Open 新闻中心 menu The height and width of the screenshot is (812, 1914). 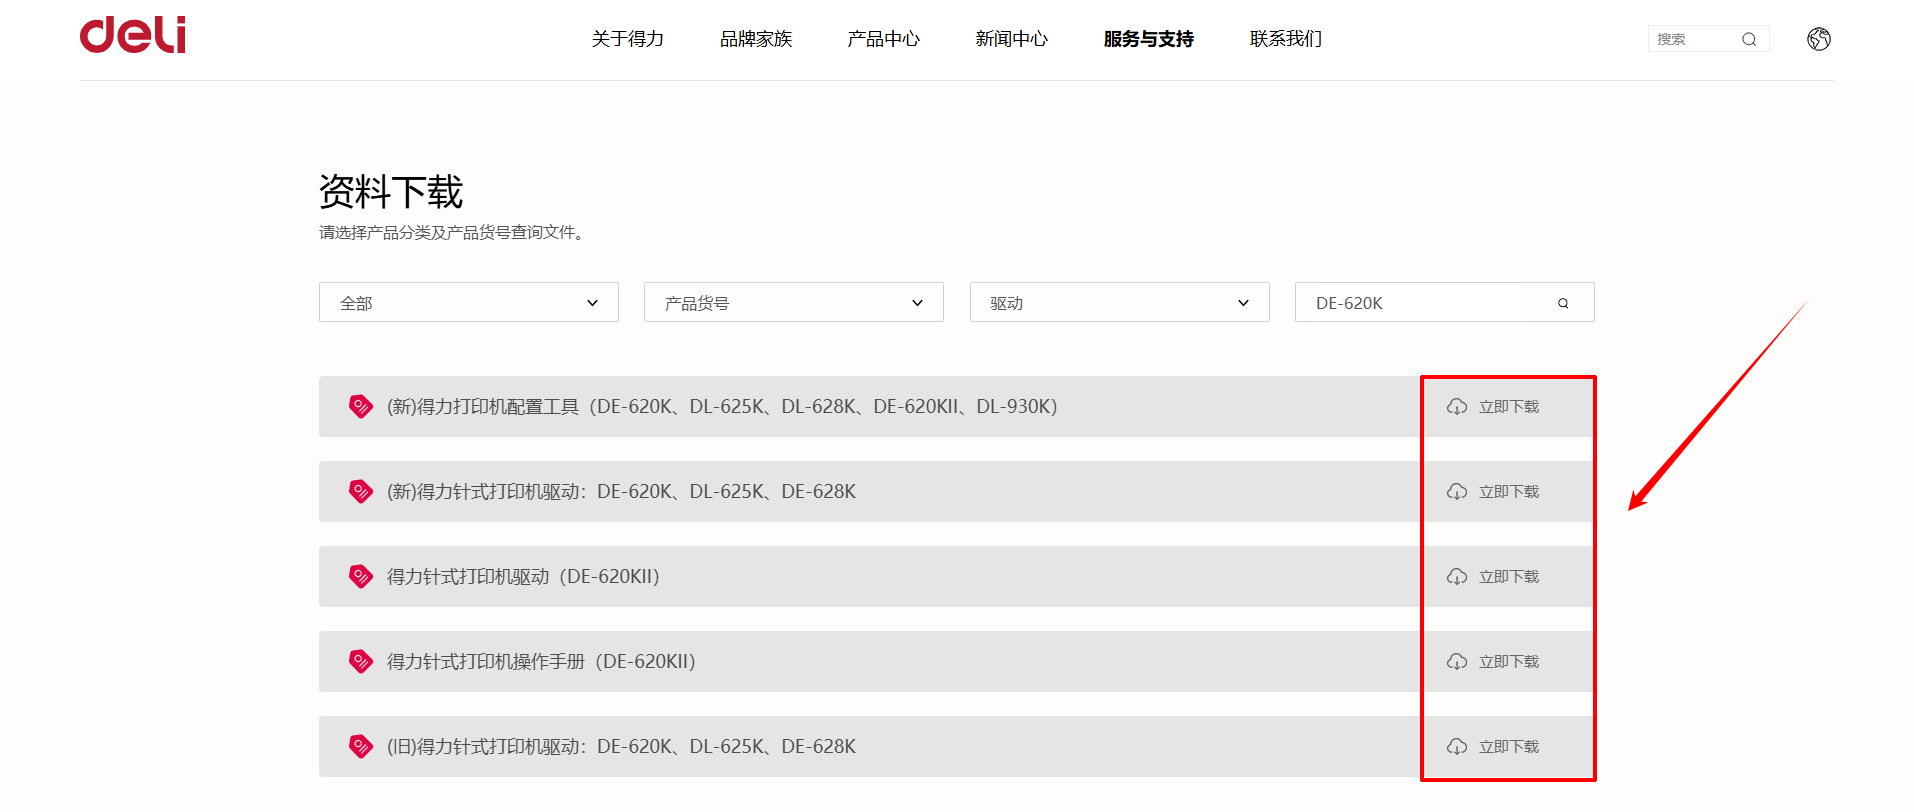point(1012,39)
